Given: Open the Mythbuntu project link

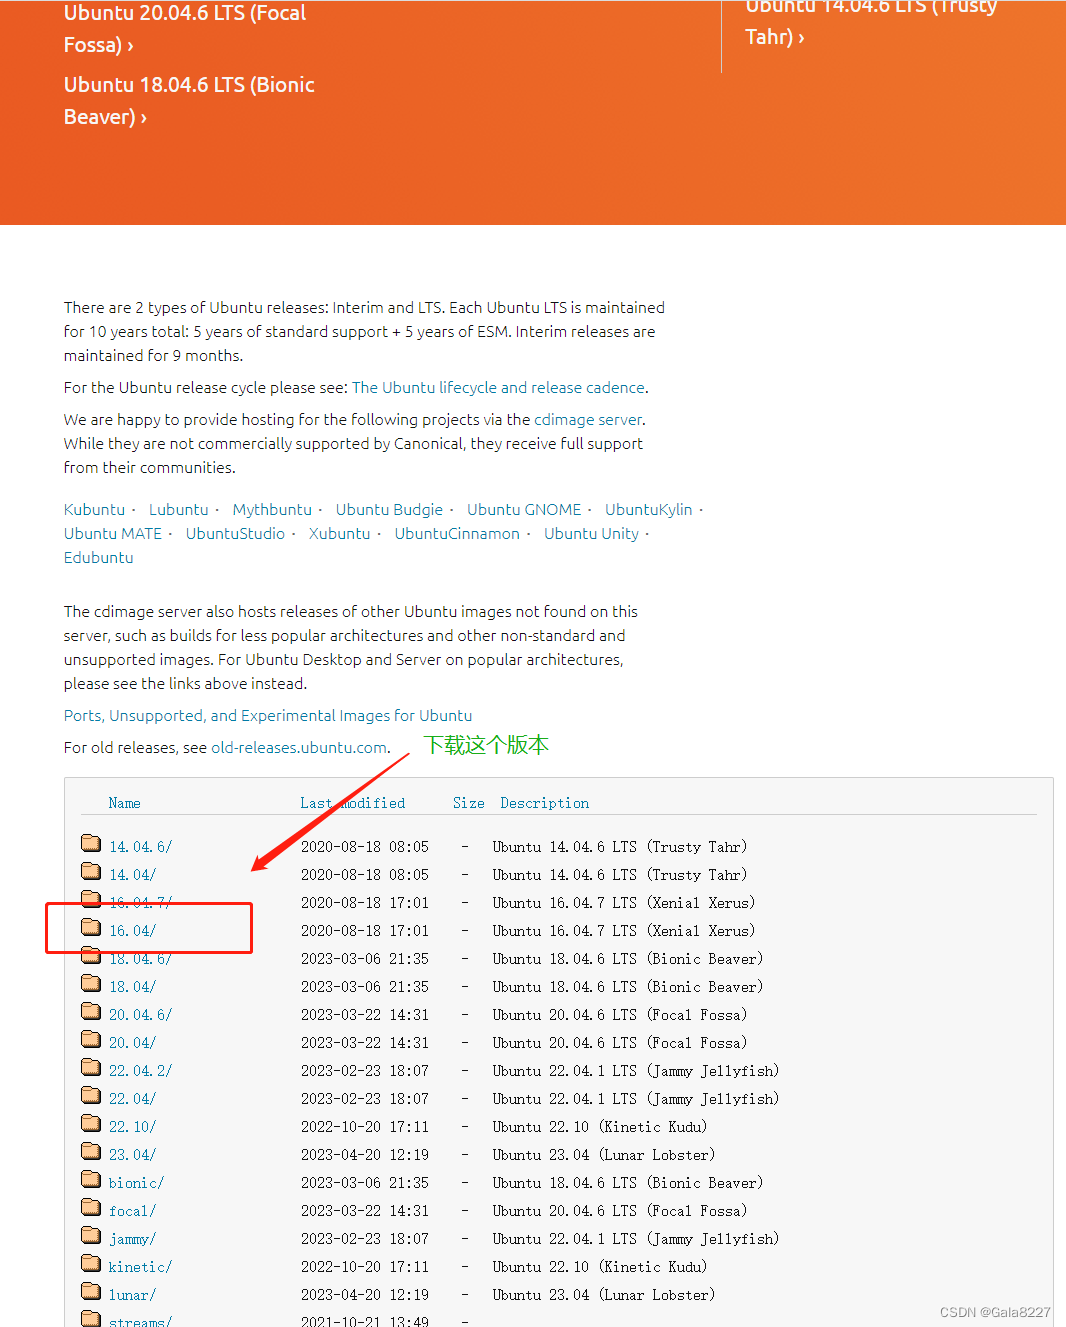Looking at the screenshot, I should point(272,509).
